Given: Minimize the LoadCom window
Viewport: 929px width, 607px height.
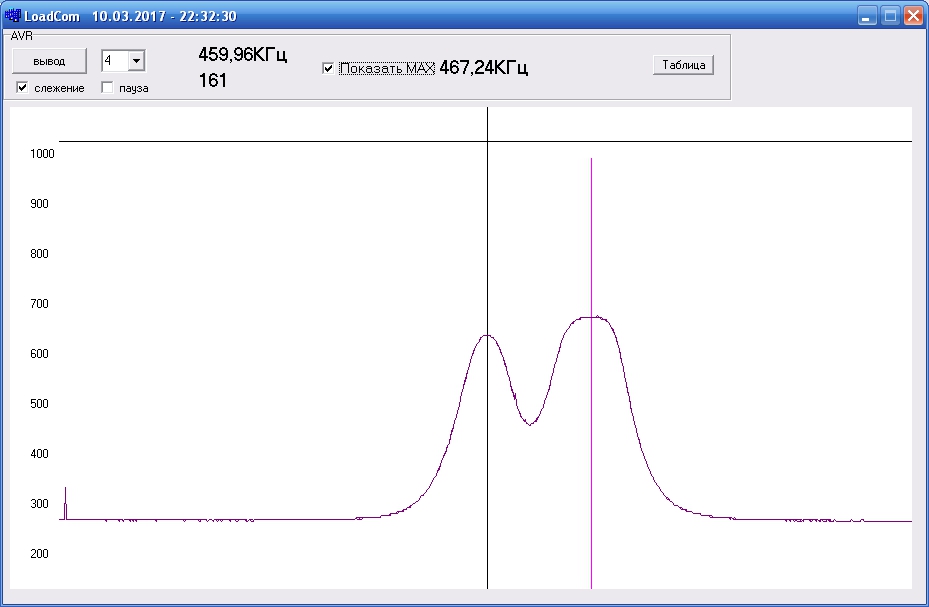Looking at the screenshot, I should click(866, 16).
